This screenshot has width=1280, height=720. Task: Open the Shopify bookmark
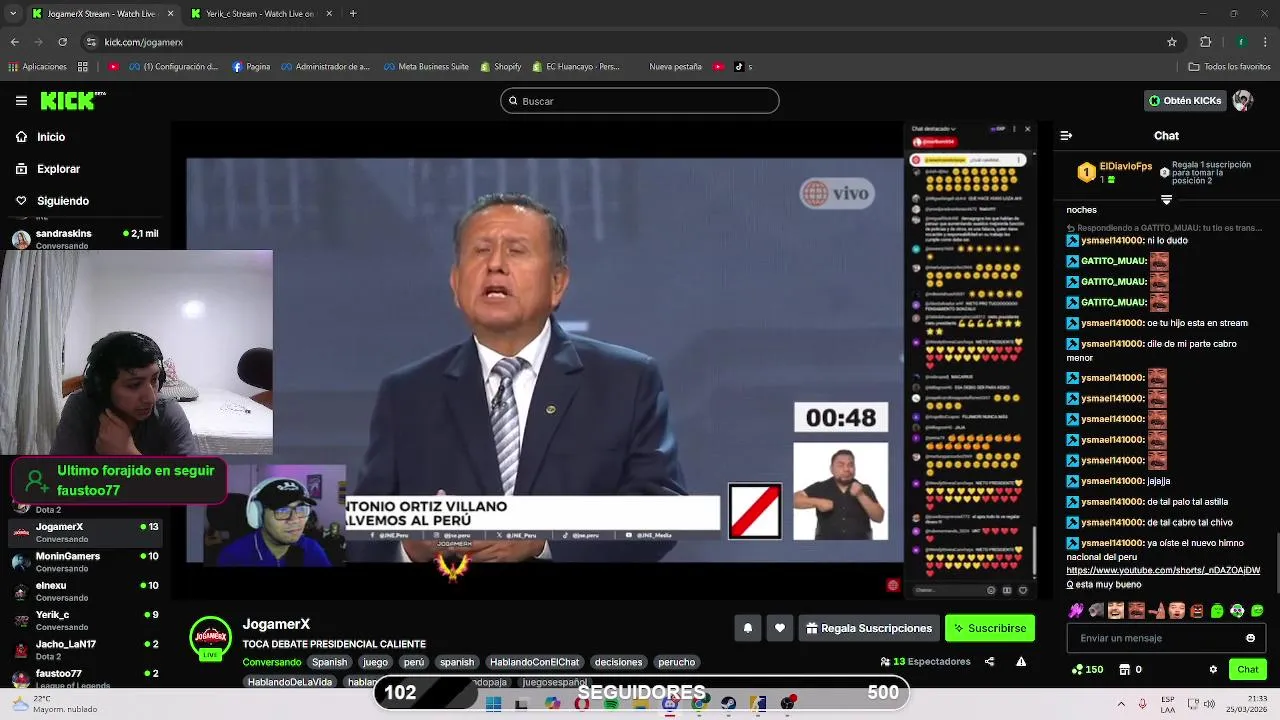(x=500, y=67)
